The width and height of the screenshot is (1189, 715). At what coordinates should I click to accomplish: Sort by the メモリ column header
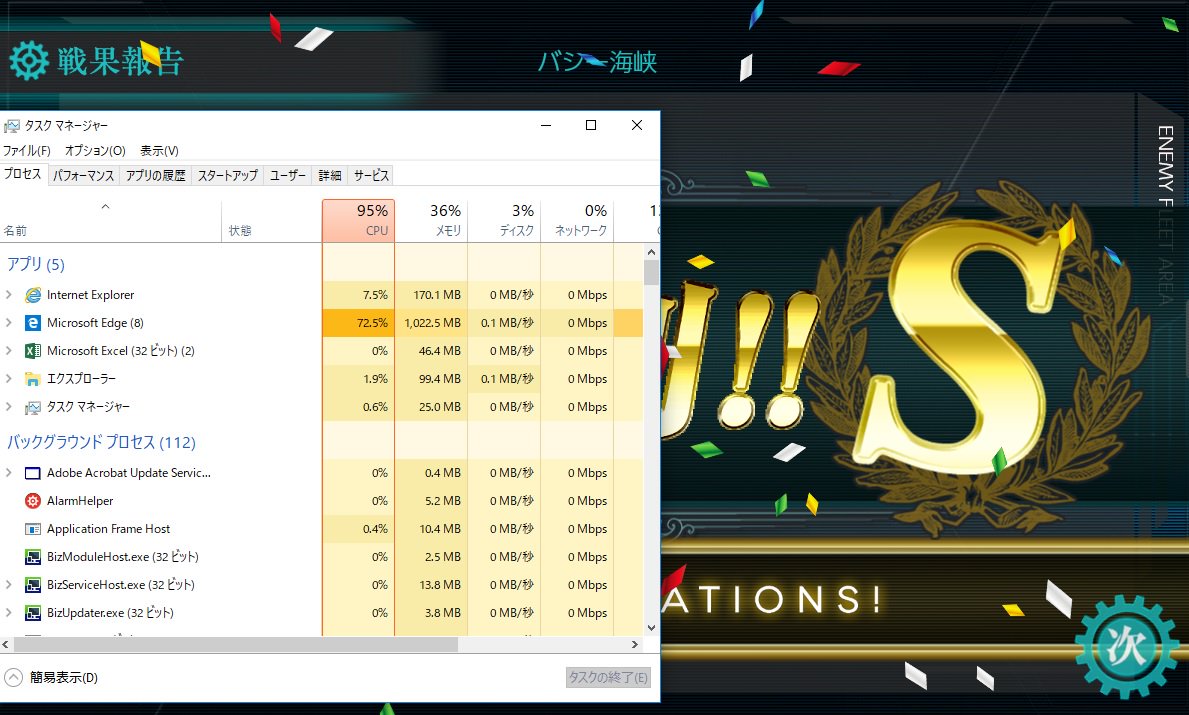[x=431, y=221]
